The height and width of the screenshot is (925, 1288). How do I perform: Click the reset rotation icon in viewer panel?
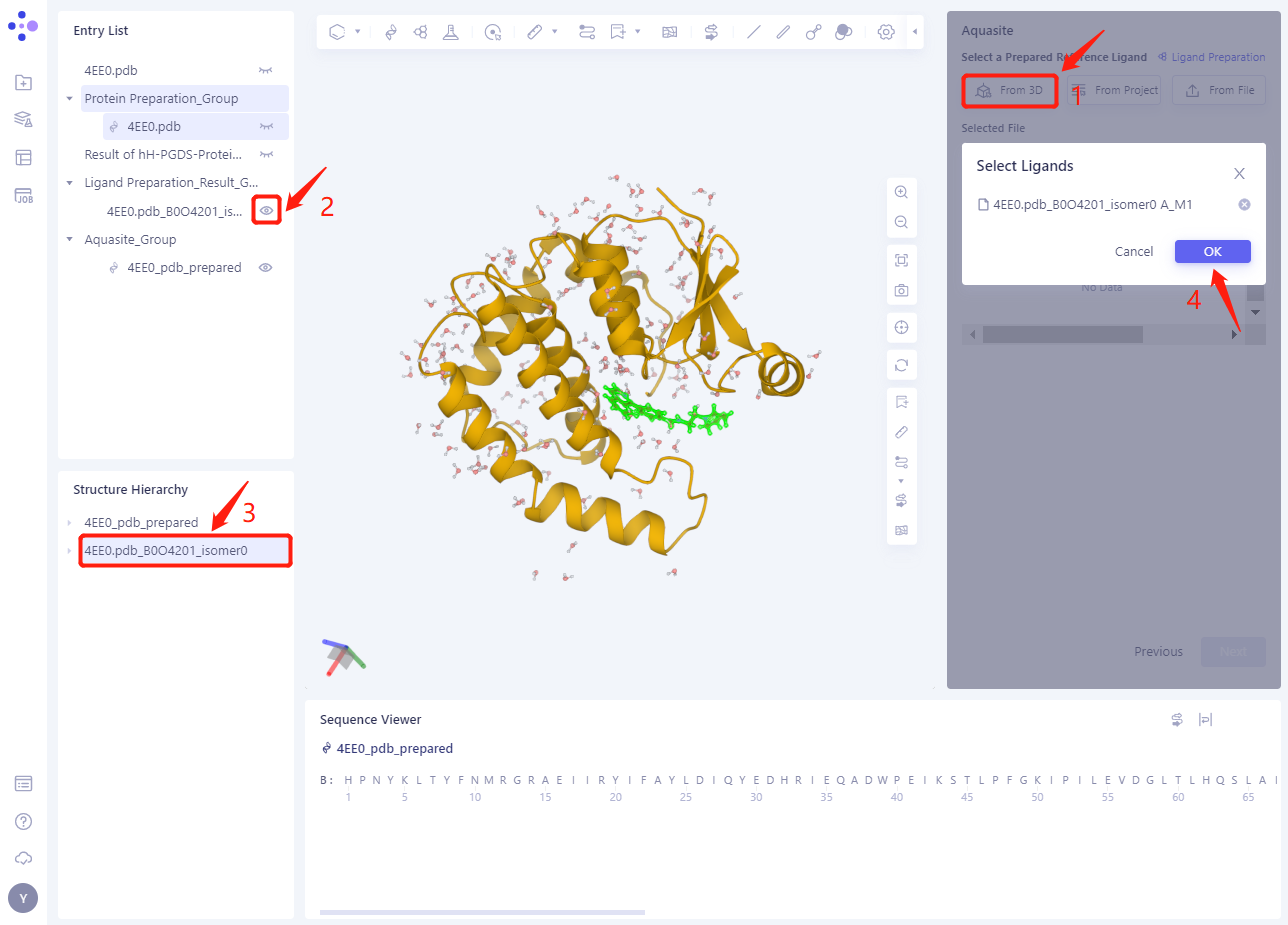pyautogui.click(x=901, y=364)
